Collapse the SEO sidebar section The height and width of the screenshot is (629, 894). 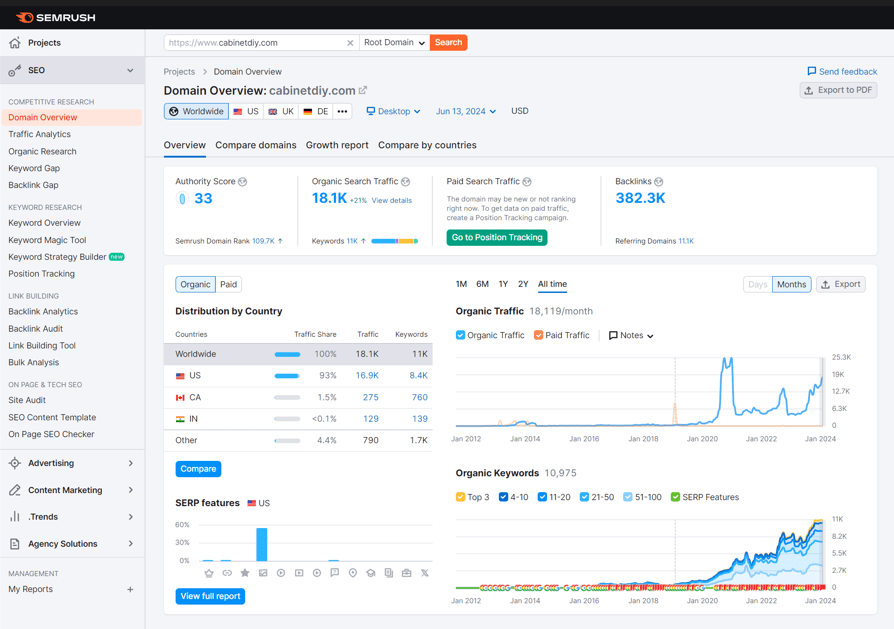click(130, 71)
